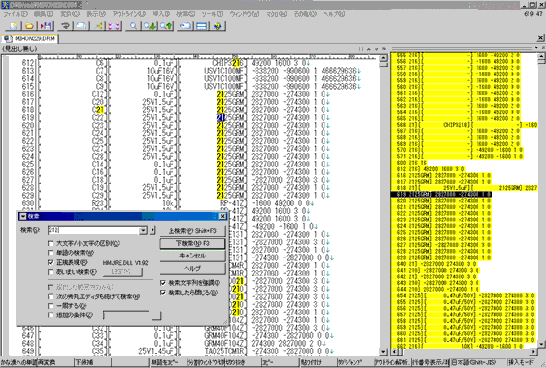Screen dimensions: 546x368
Task: Click the pink arrows toolbar icon
Action: click(x=114, y=26)
